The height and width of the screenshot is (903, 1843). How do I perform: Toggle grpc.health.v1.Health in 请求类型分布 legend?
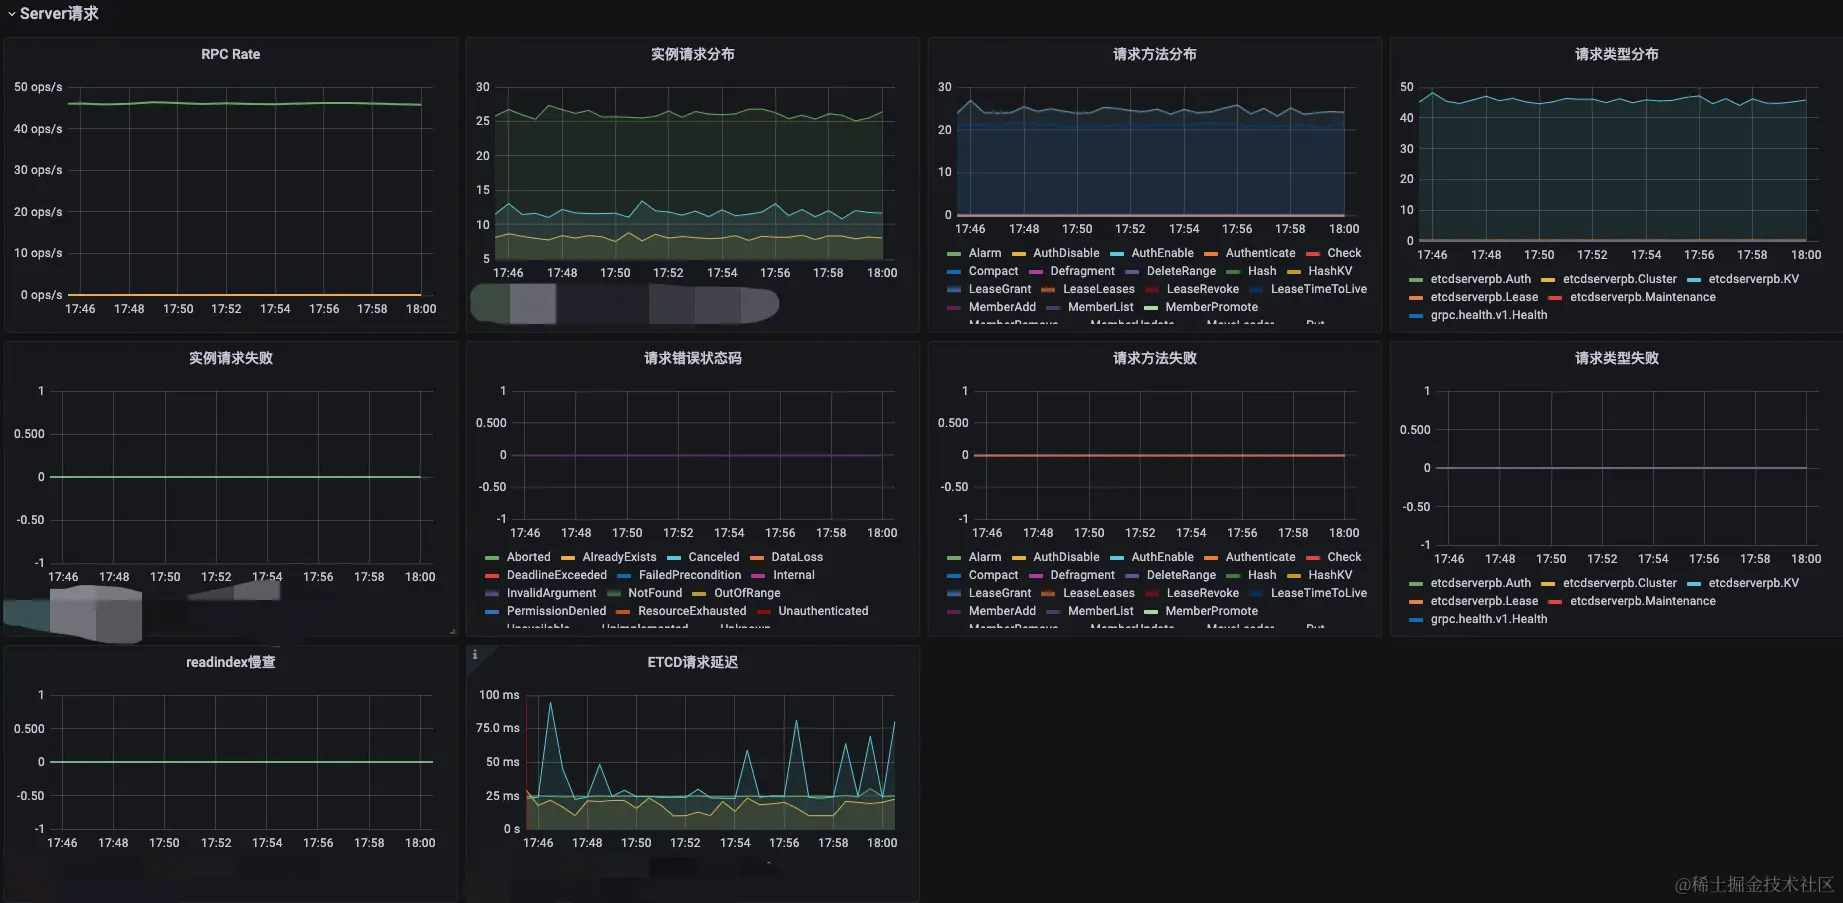tap(1488, 315)
